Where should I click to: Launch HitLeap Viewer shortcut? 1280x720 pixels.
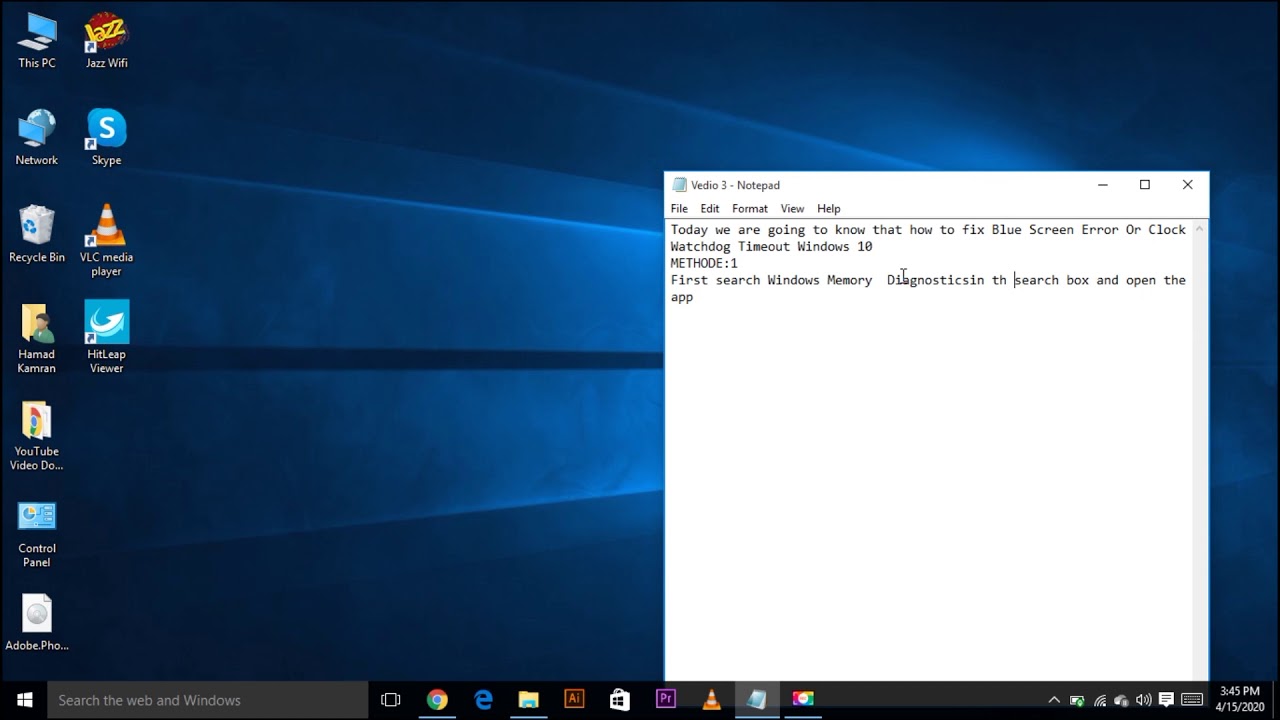(106, 338)
